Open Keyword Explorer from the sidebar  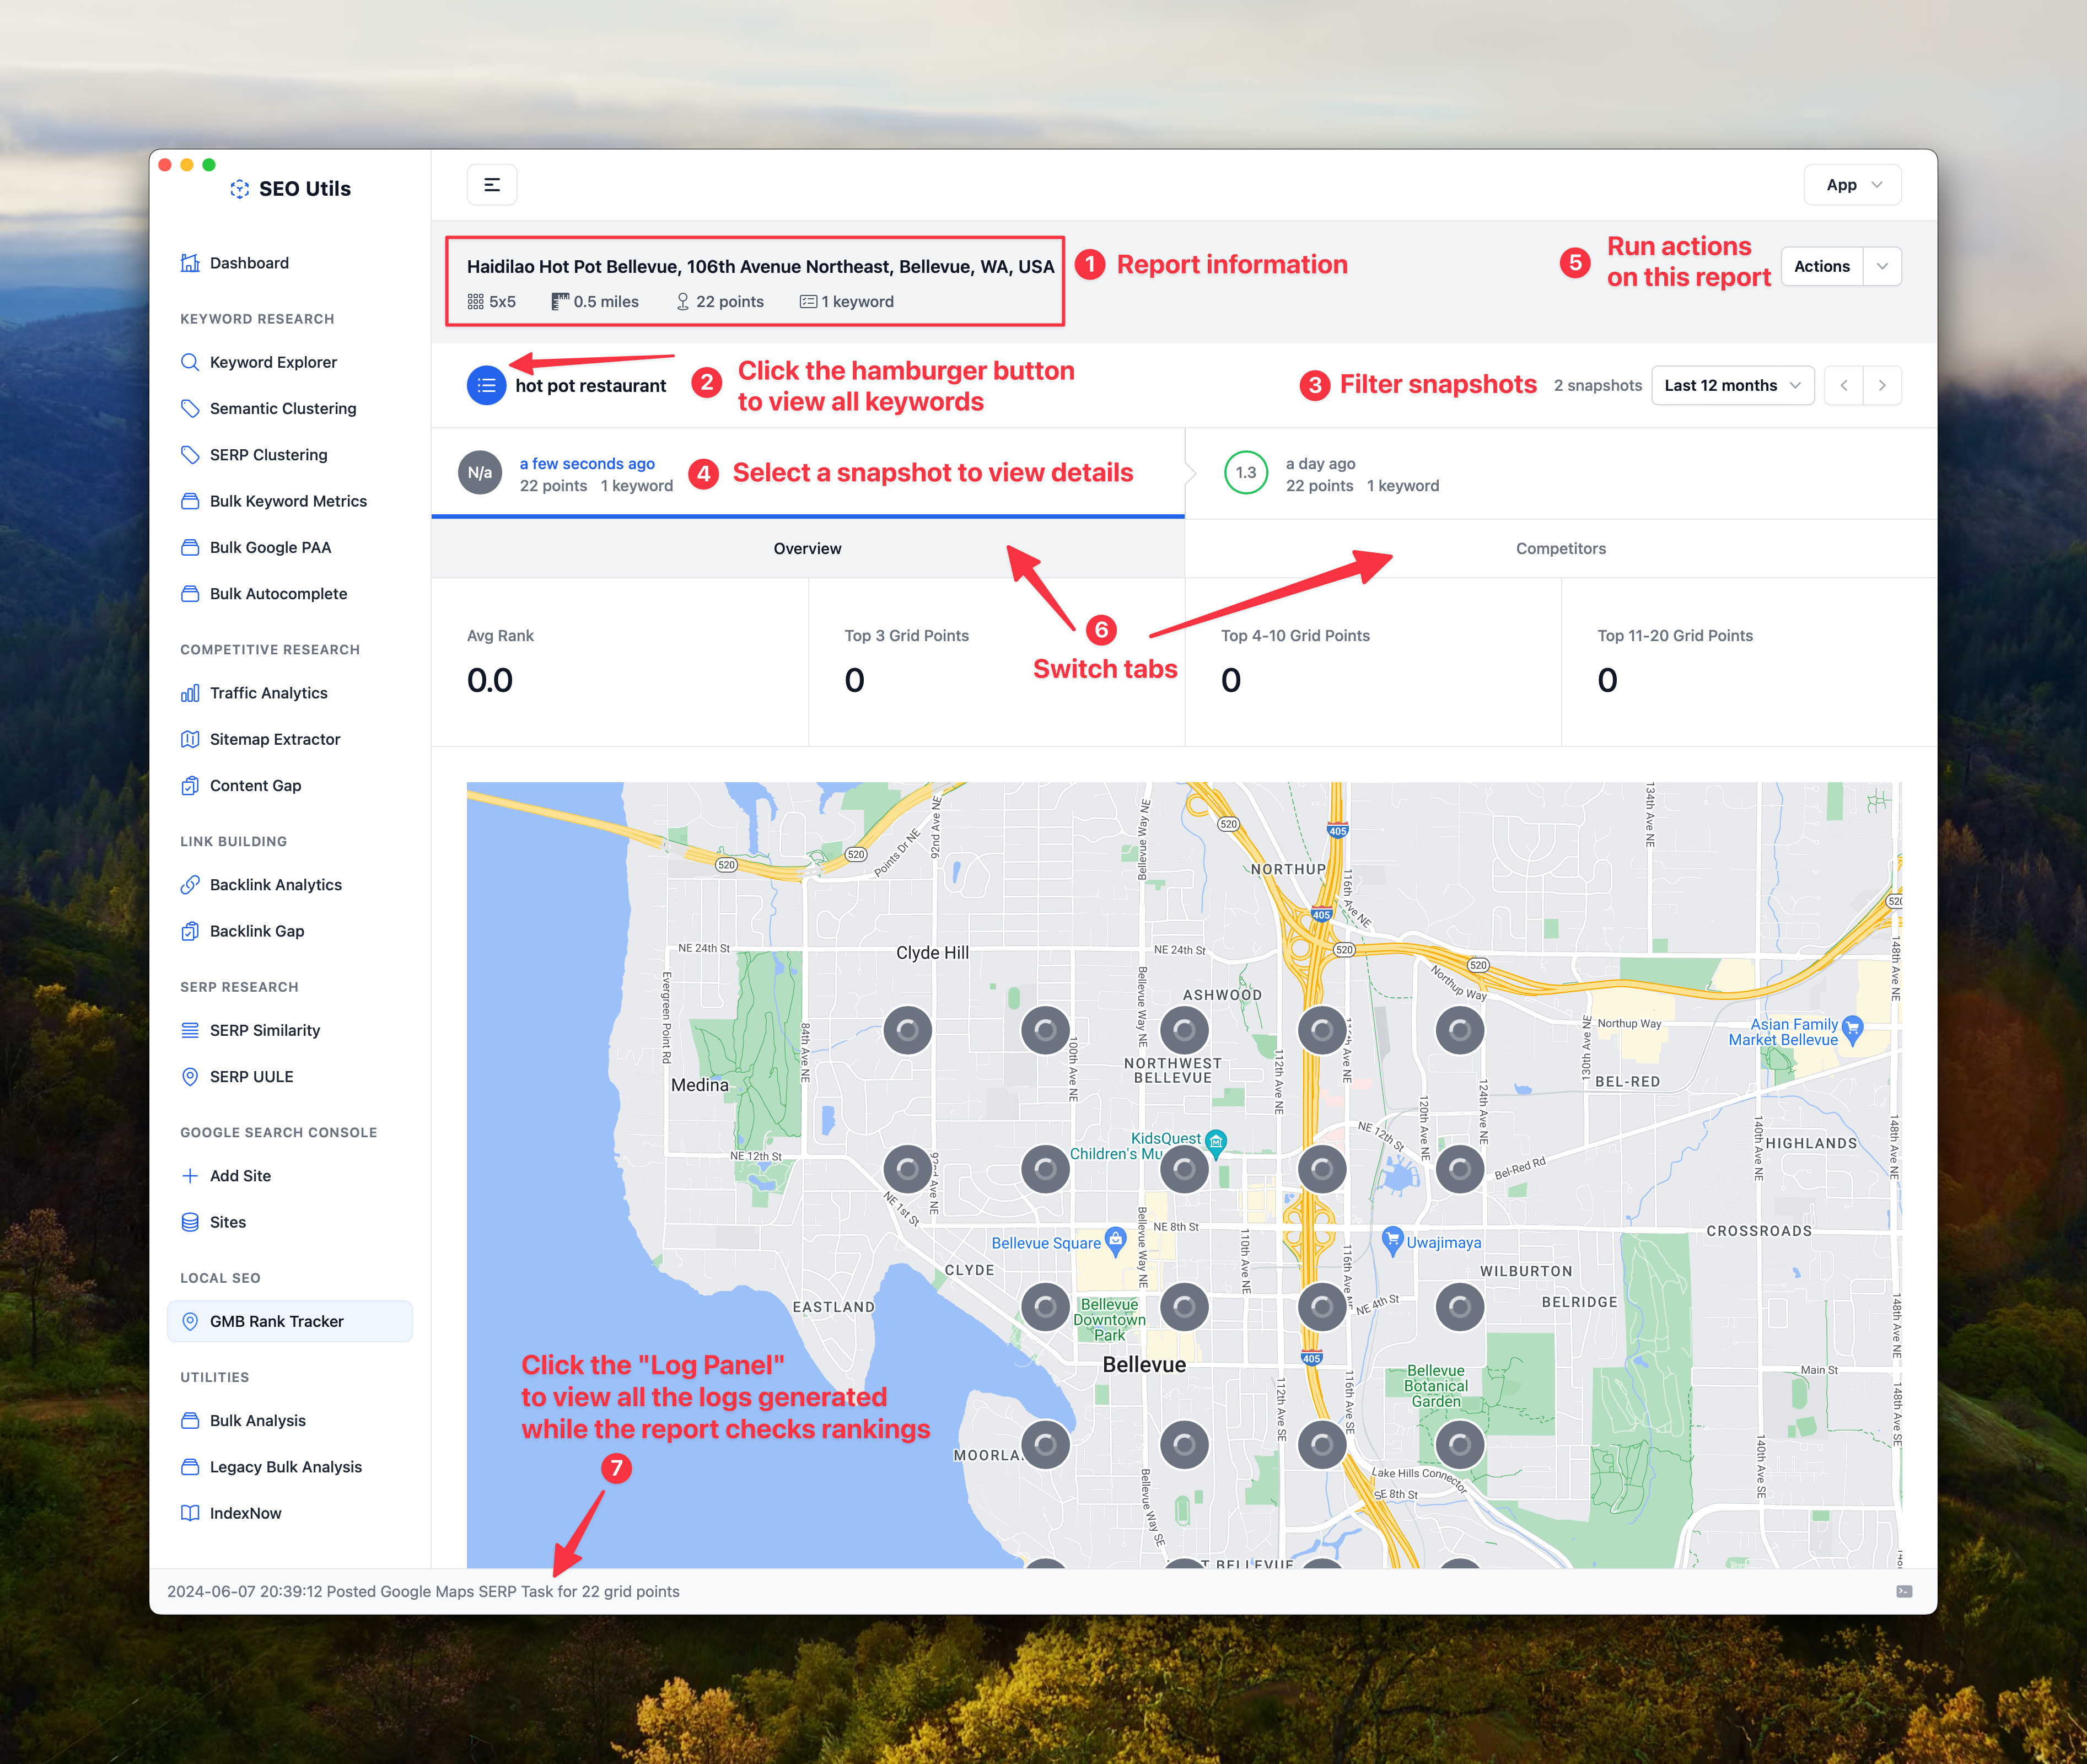[x=273, y=362]
